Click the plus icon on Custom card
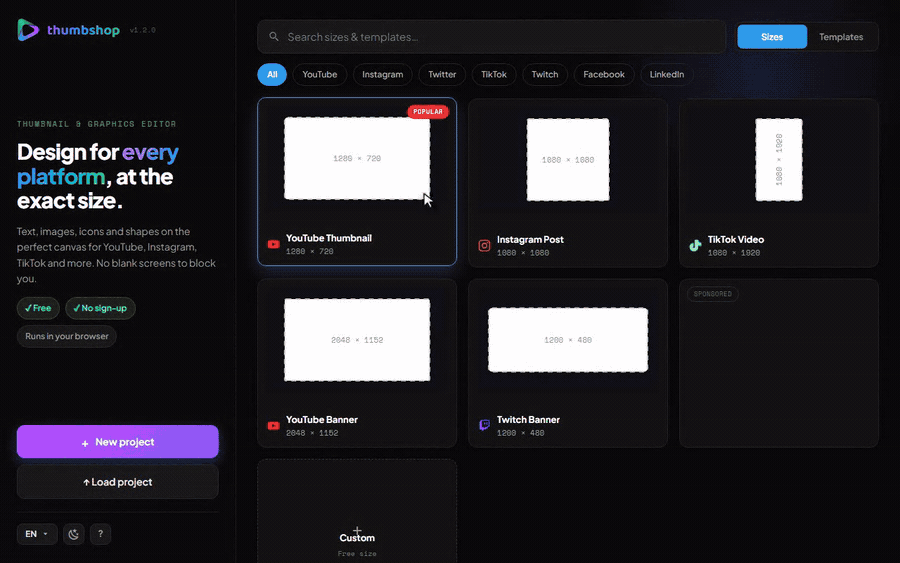 coord(357,530)
